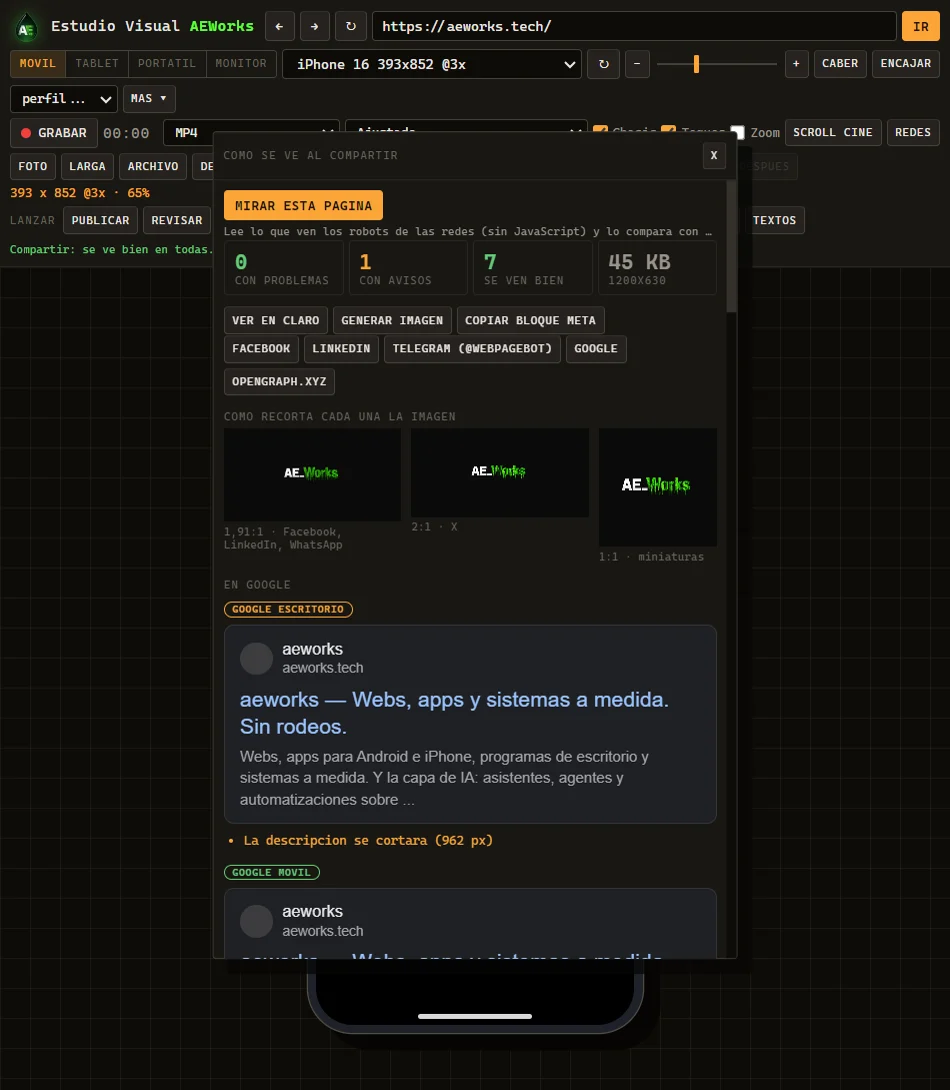Click the GOOGLE ESCRITORIO badge
The height and width of the screenshot is (1090, 950).
[288, 610]
